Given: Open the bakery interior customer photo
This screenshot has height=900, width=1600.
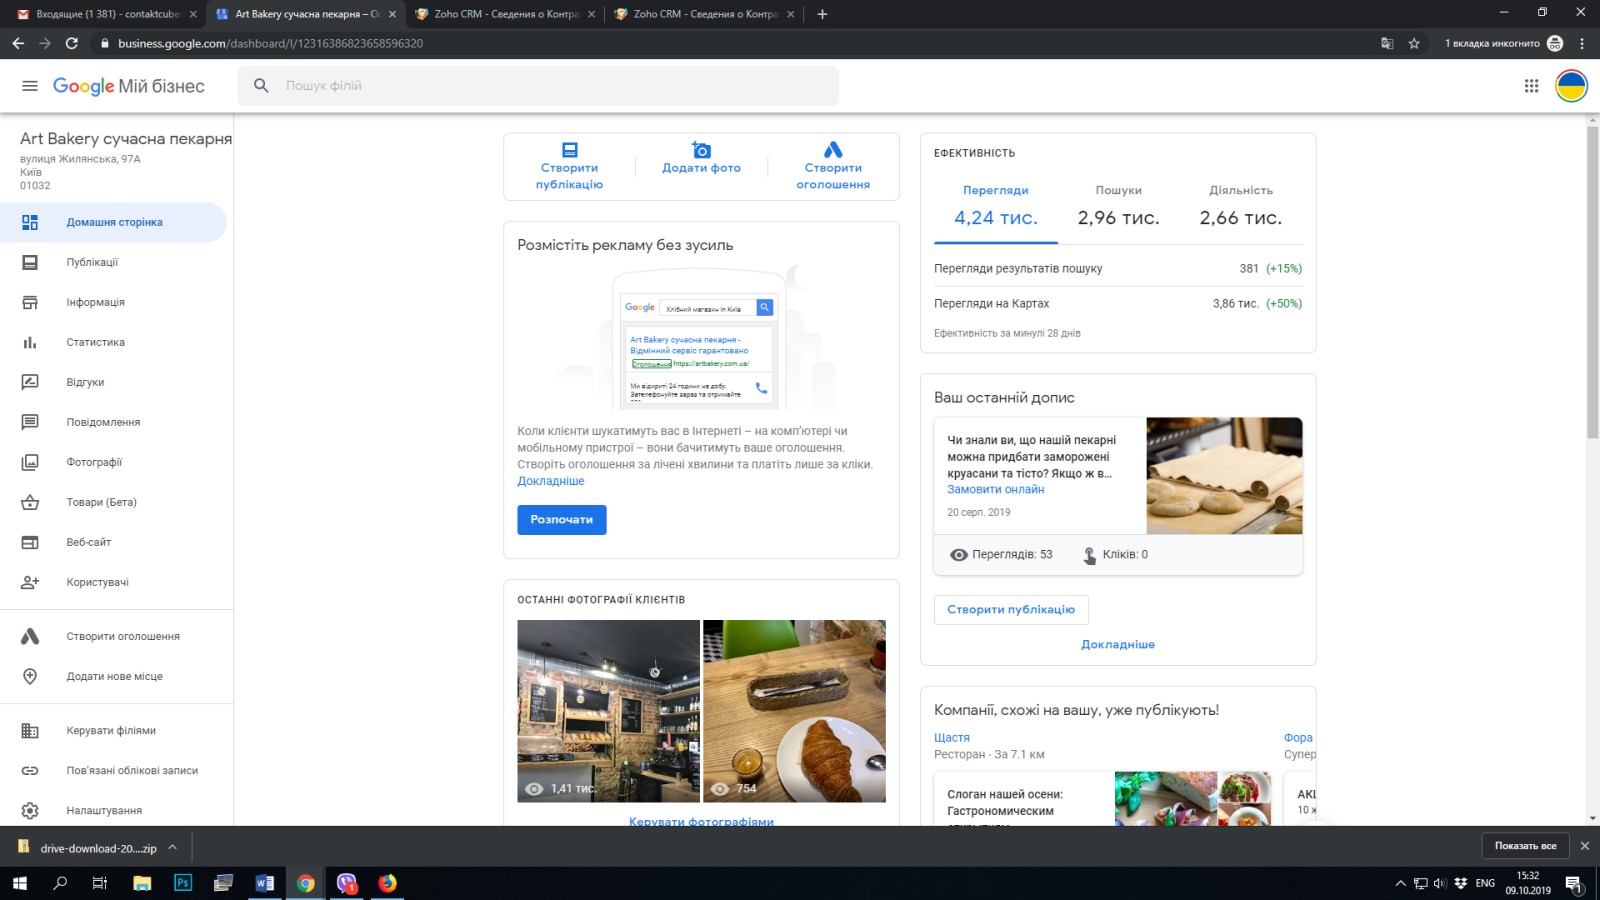Looking at the screenshot, I should point(608,711).
